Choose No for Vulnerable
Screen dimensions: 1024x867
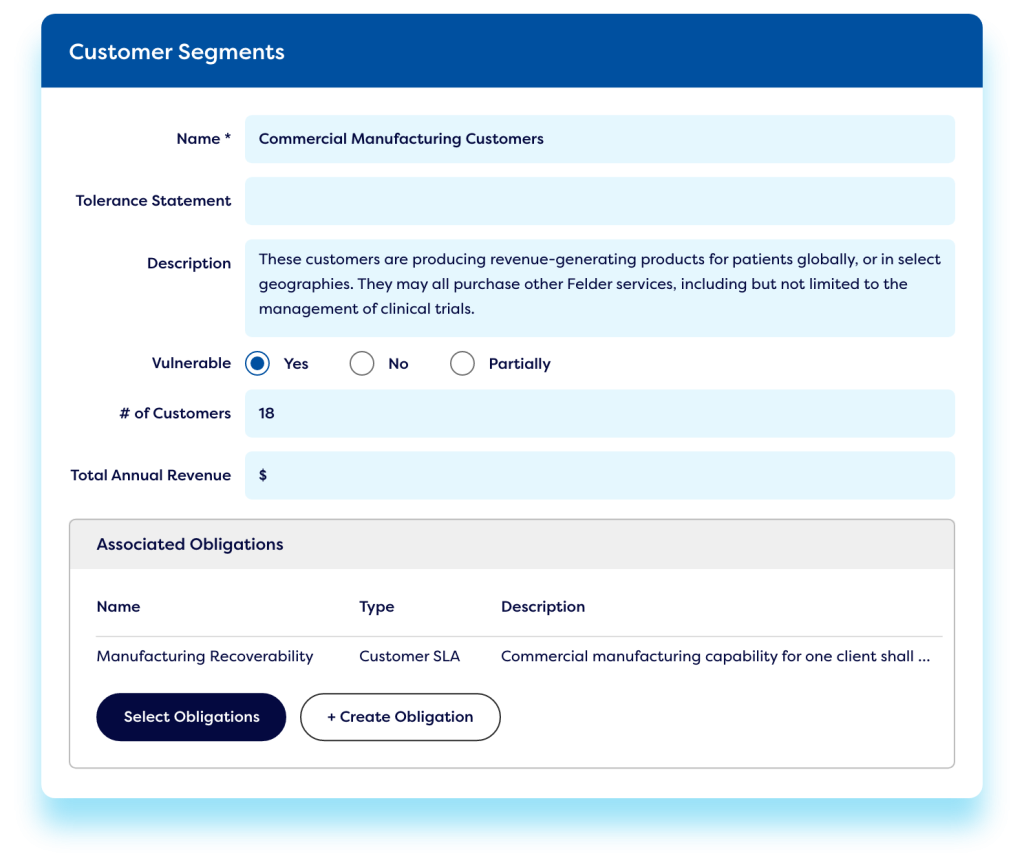point(362,364)
